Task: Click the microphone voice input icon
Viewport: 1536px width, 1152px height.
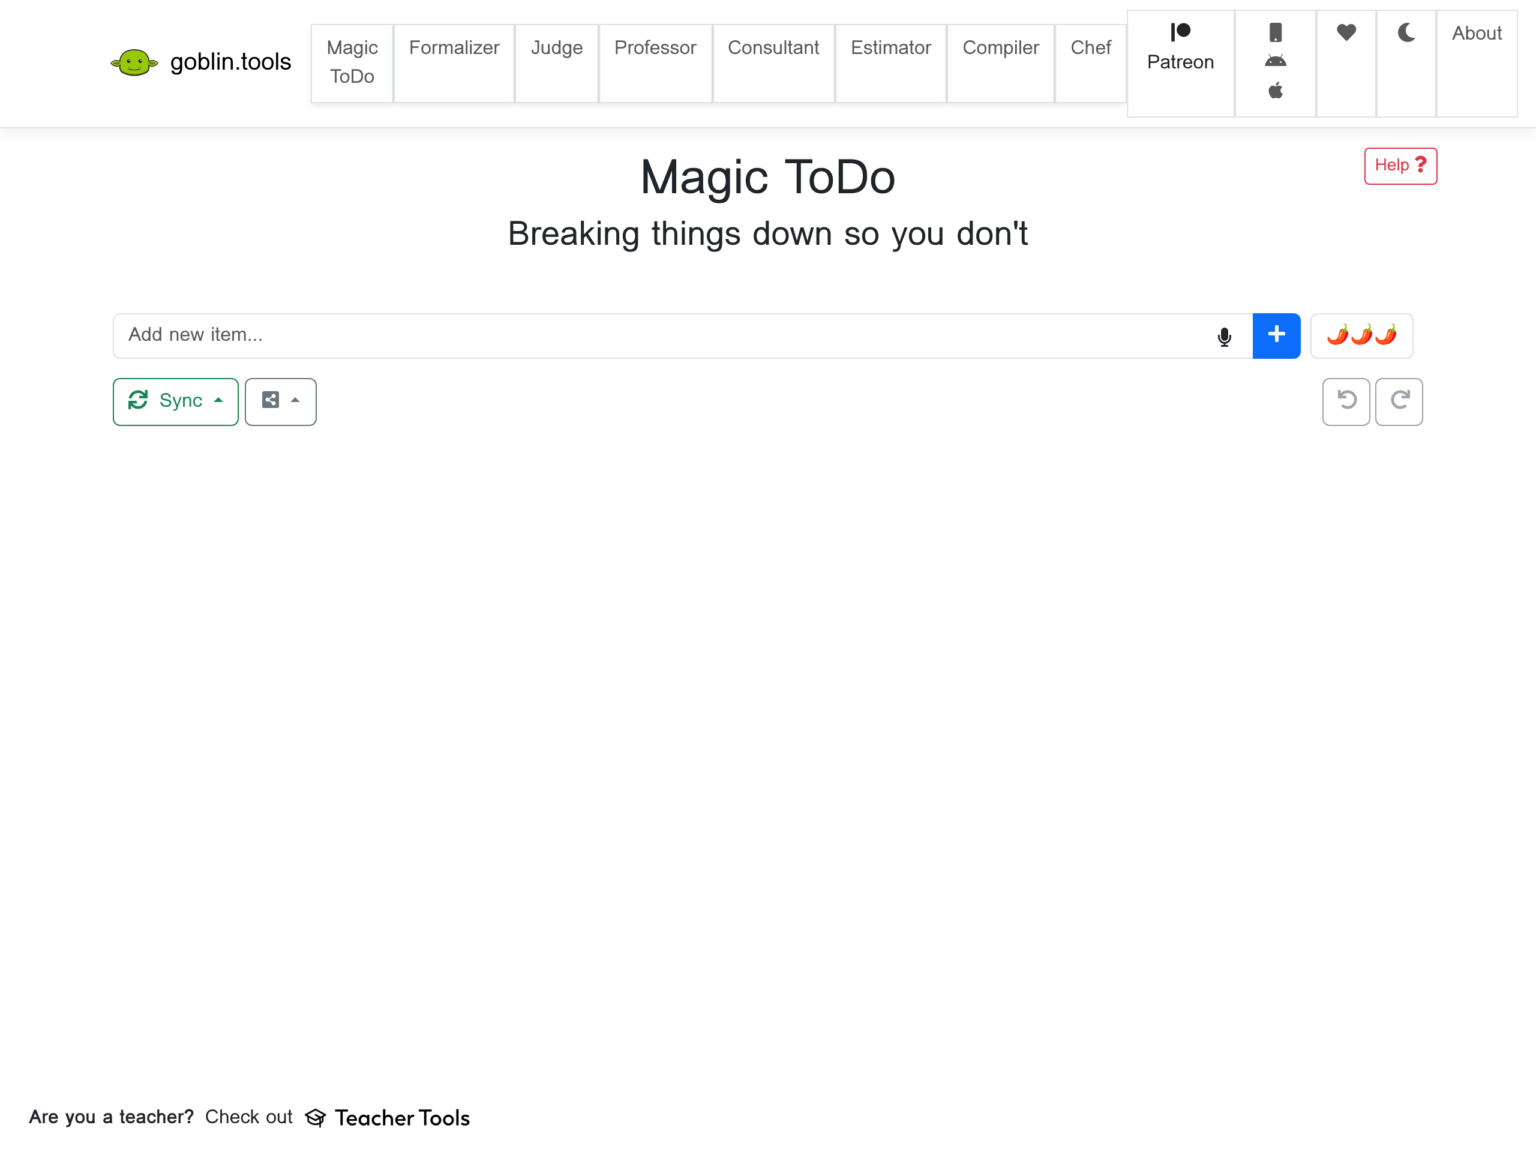Action: pyautogui.click(x=1224, y=337)
